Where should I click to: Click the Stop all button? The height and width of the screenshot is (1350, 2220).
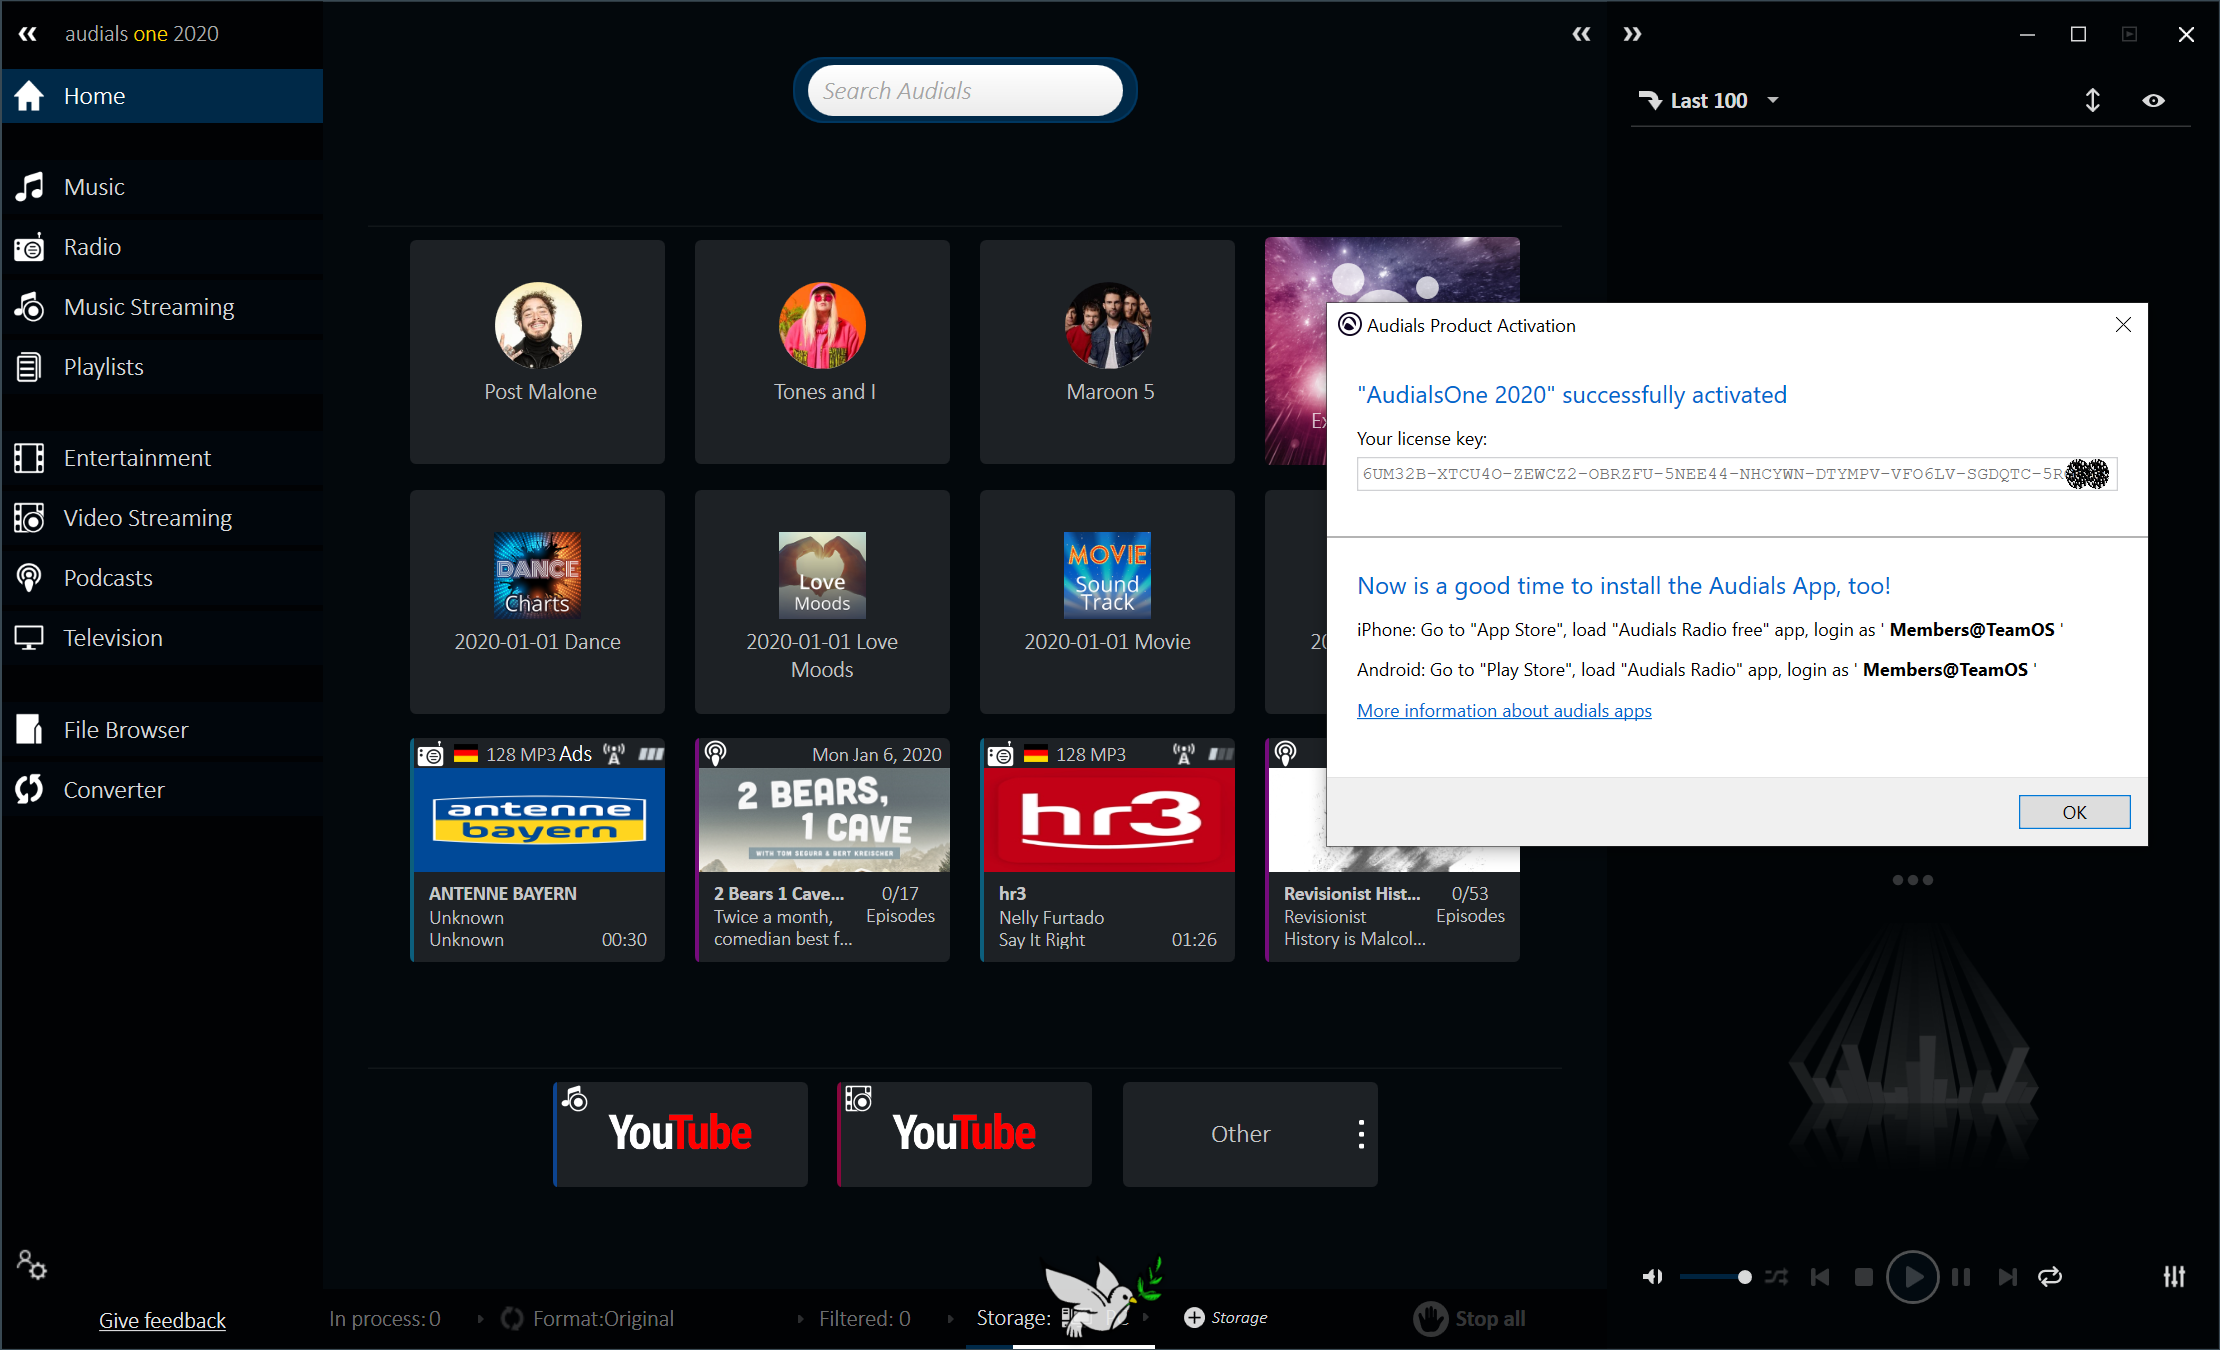(x=1470, y=1319)
